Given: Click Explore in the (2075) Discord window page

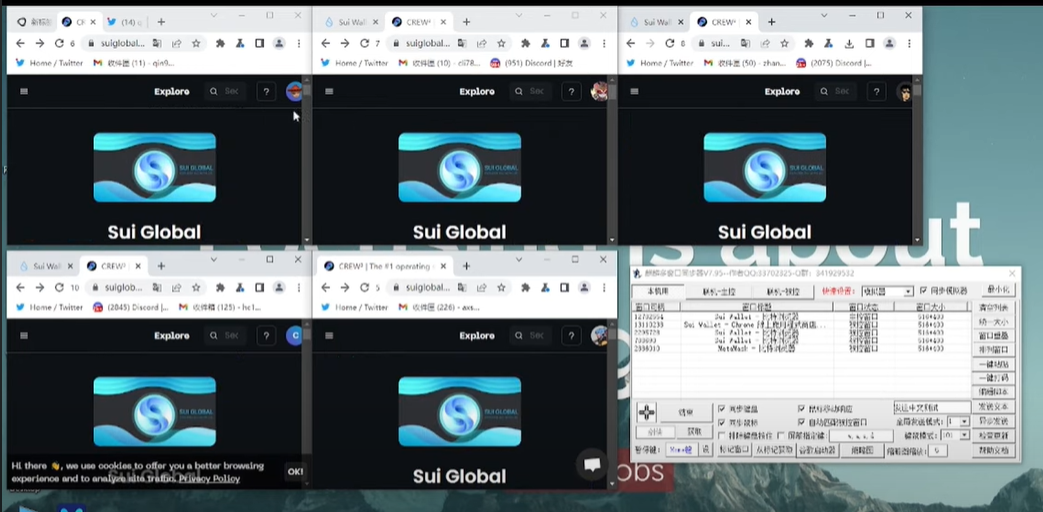Looking at the screenshot, I should click(x=782, y=92).
